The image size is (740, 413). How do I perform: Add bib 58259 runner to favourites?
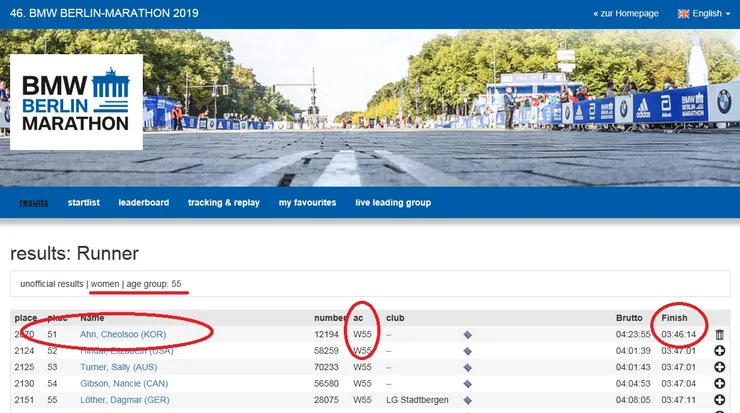coord(719,351)
